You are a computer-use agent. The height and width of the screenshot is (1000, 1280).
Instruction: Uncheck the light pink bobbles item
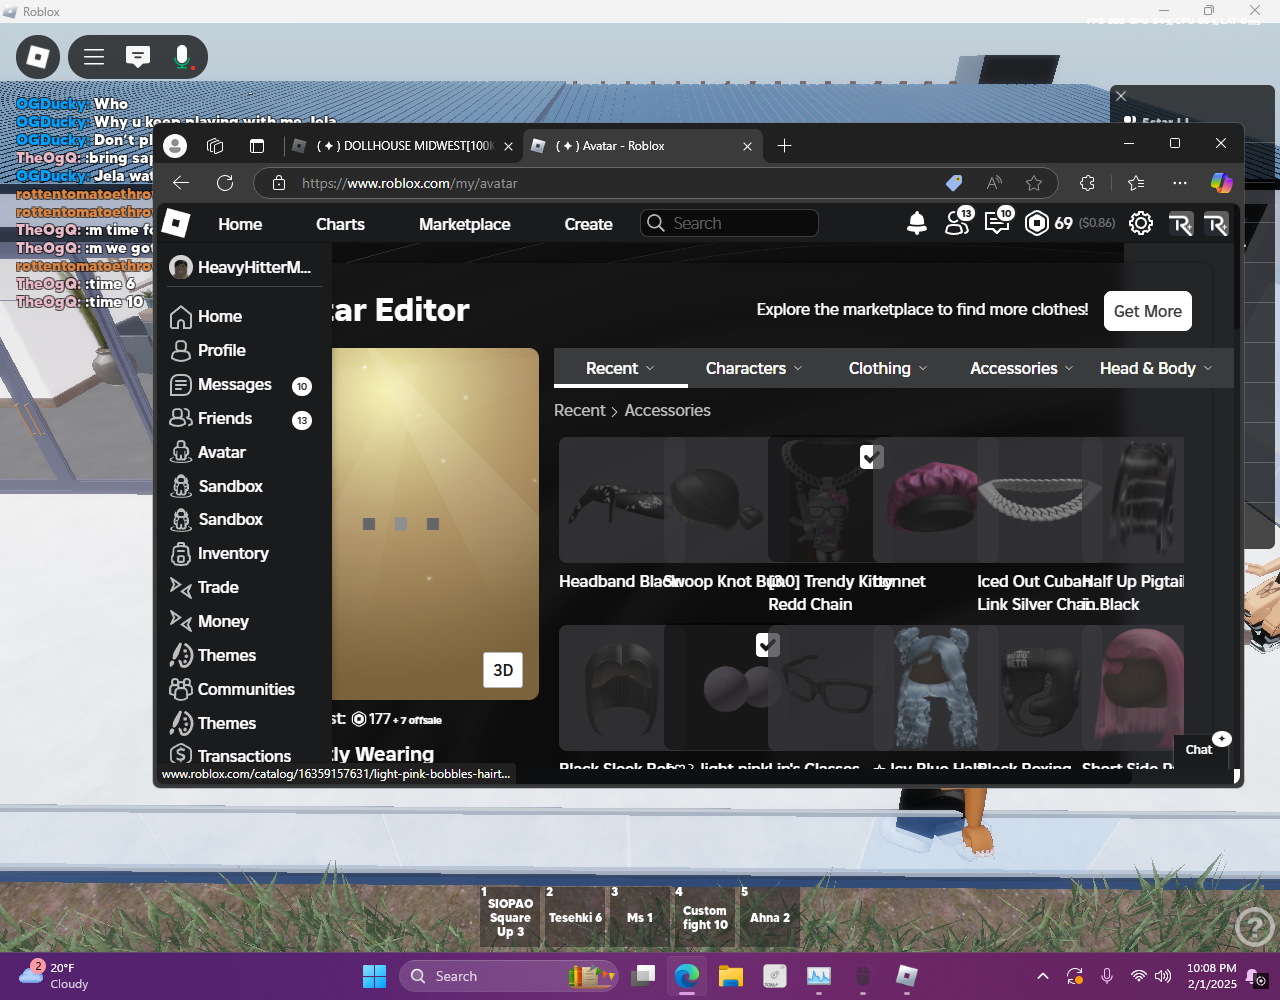tap(767, 645)
